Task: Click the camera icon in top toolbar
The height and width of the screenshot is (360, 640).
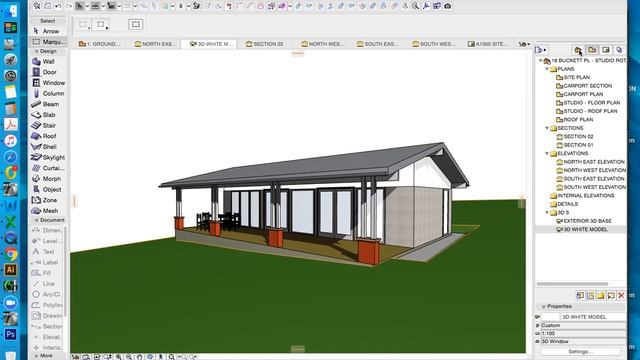Action: coord(448,6)
